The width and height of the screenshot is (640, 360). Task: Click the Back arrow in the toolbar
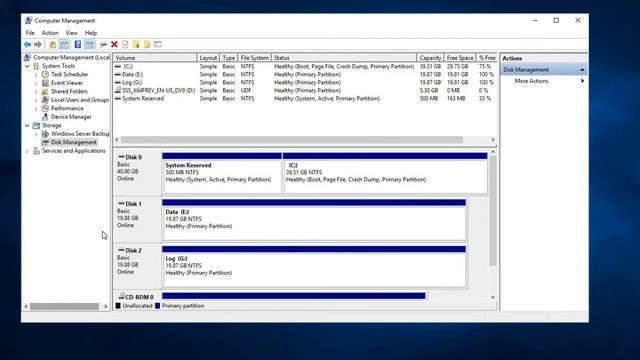[x=27, y=44]
